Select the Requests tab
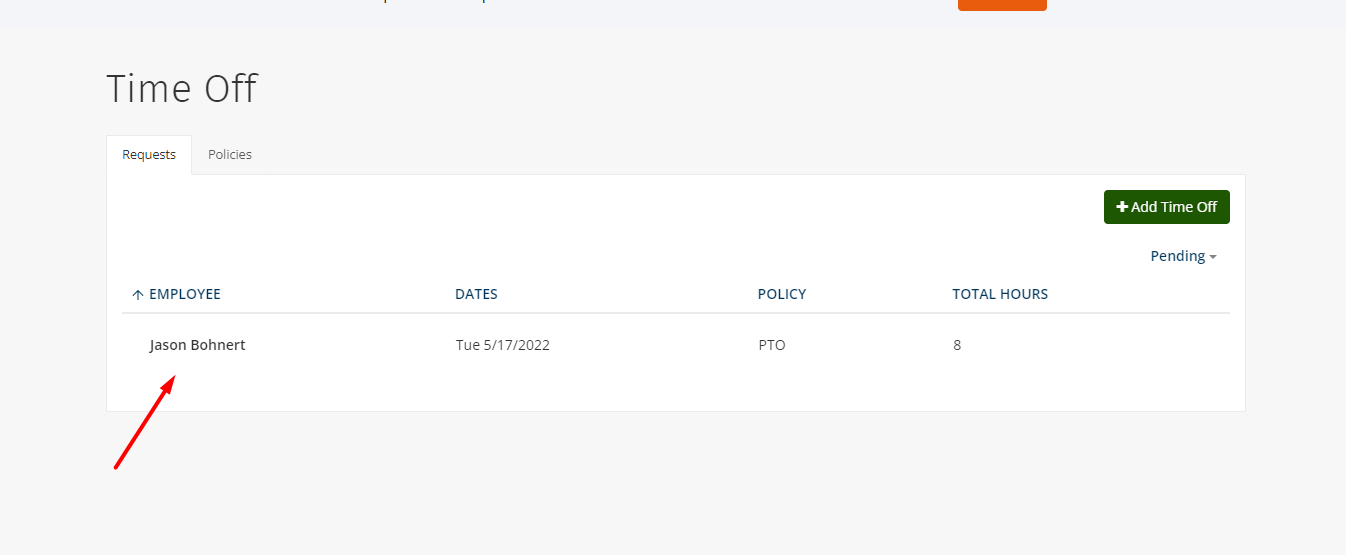Screen dimensions: 1346x555 [x=149, y=155]
